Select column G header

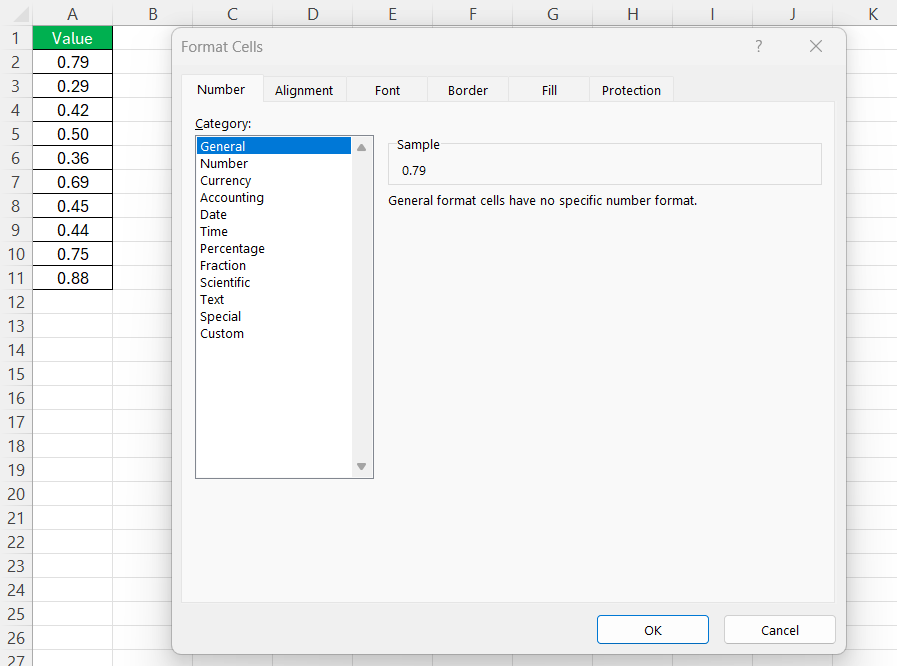[553, 14]
